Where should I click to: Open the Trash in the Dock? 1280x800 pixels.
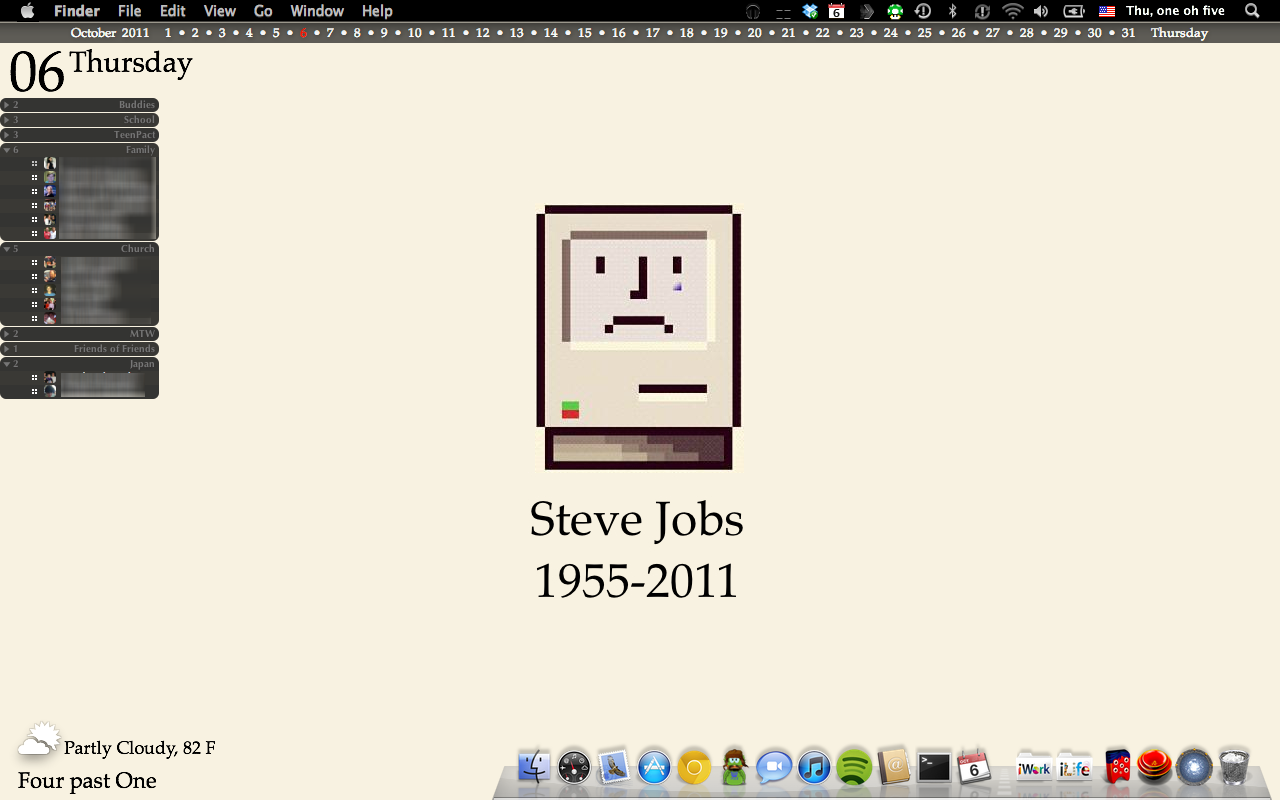[1235, 768]
